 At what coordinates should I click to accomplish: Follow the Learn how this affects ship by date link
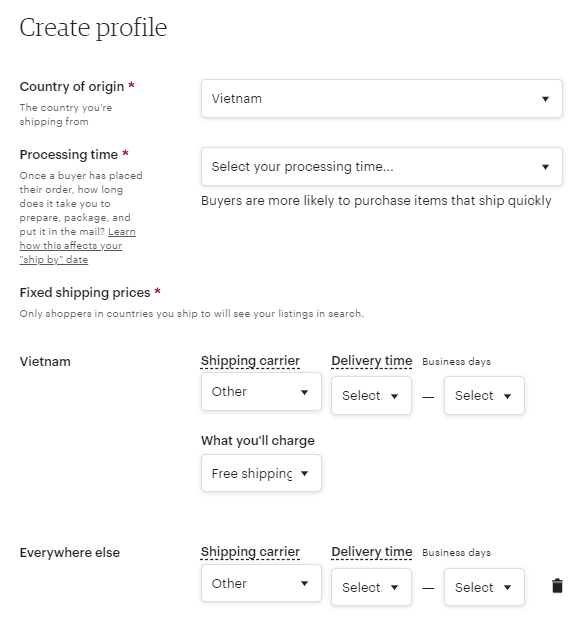click(77, 246)
